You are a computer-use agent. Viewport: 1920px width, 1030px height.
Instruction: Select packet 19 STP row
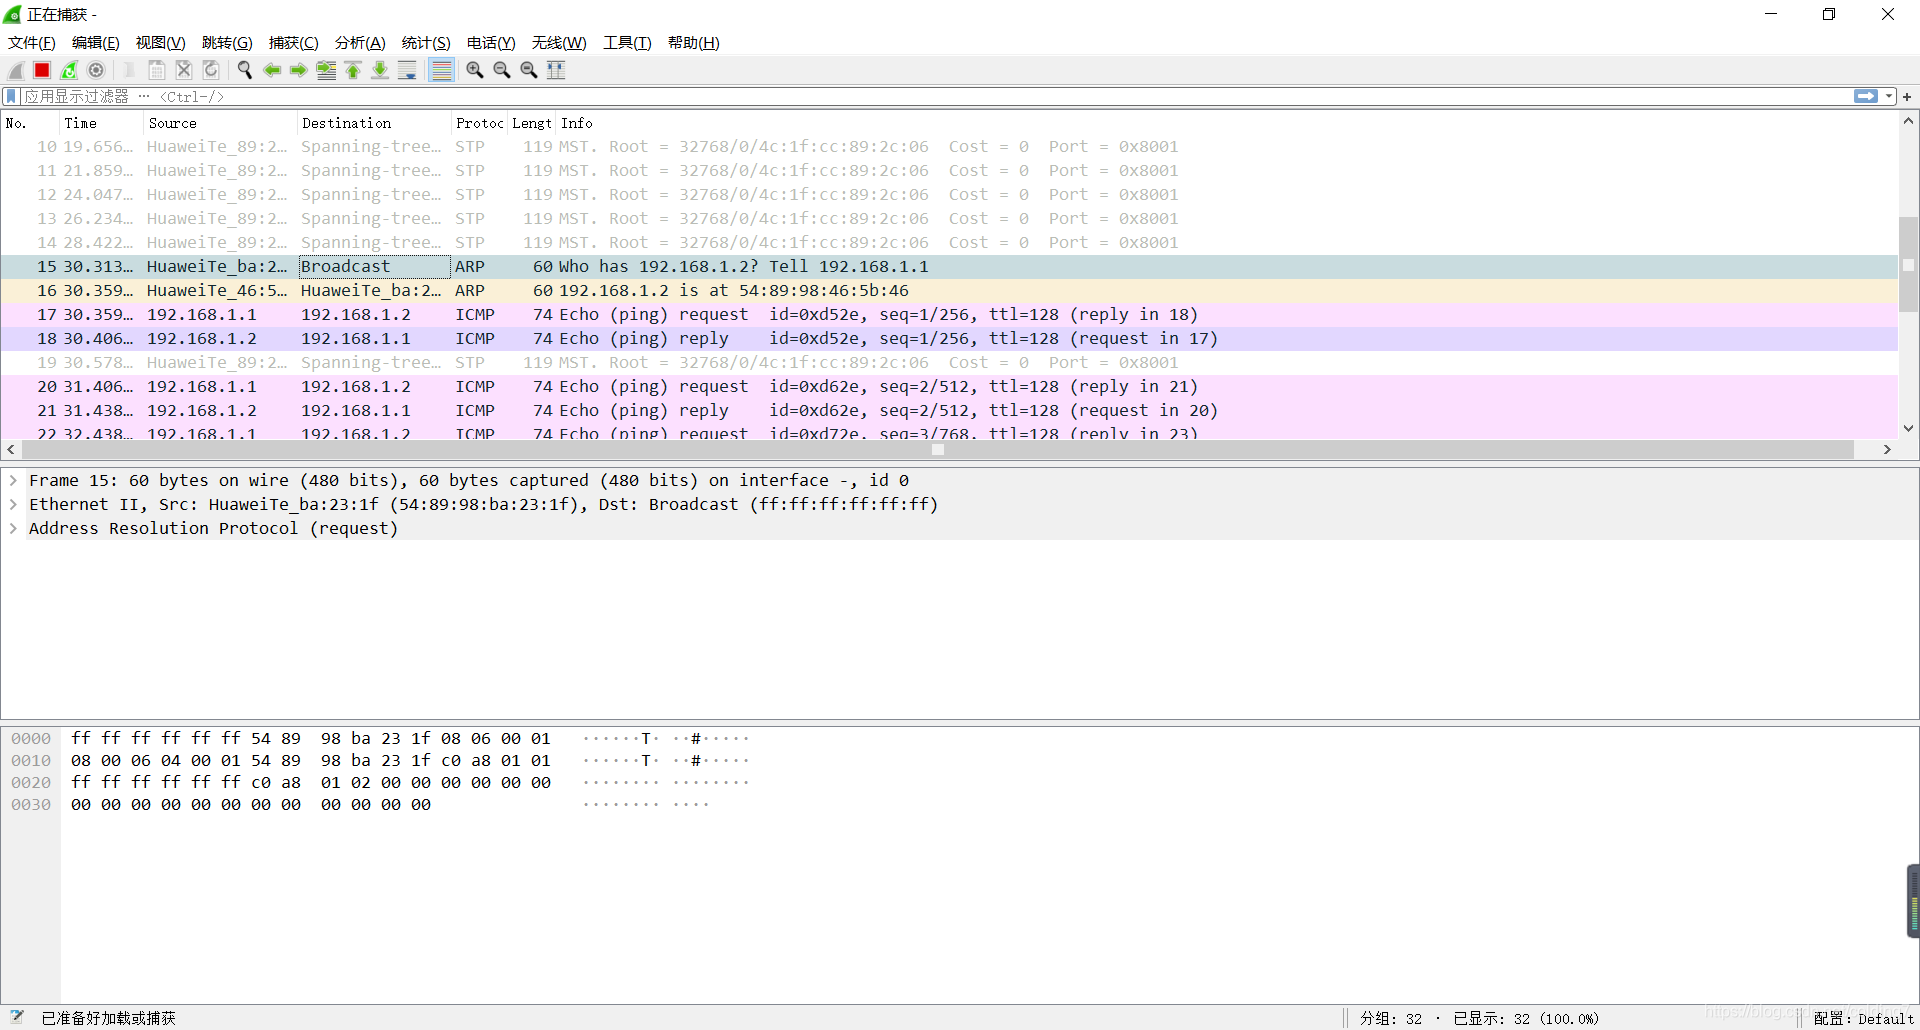tap(949, 363)
